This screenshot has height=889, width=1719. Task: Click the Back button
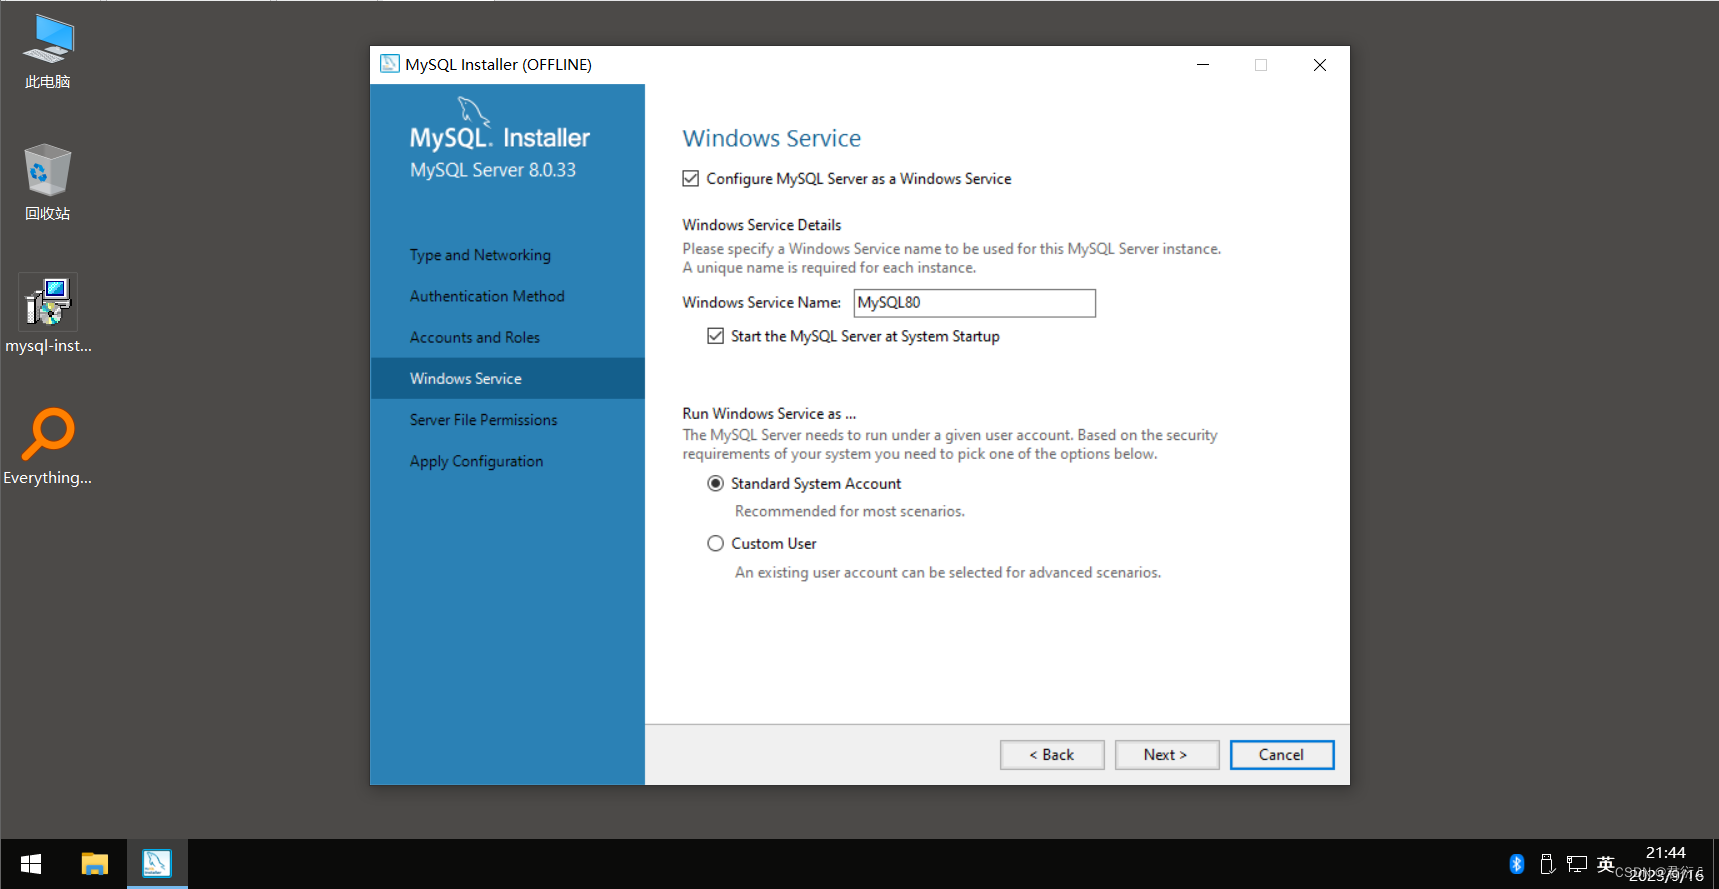1052,755
